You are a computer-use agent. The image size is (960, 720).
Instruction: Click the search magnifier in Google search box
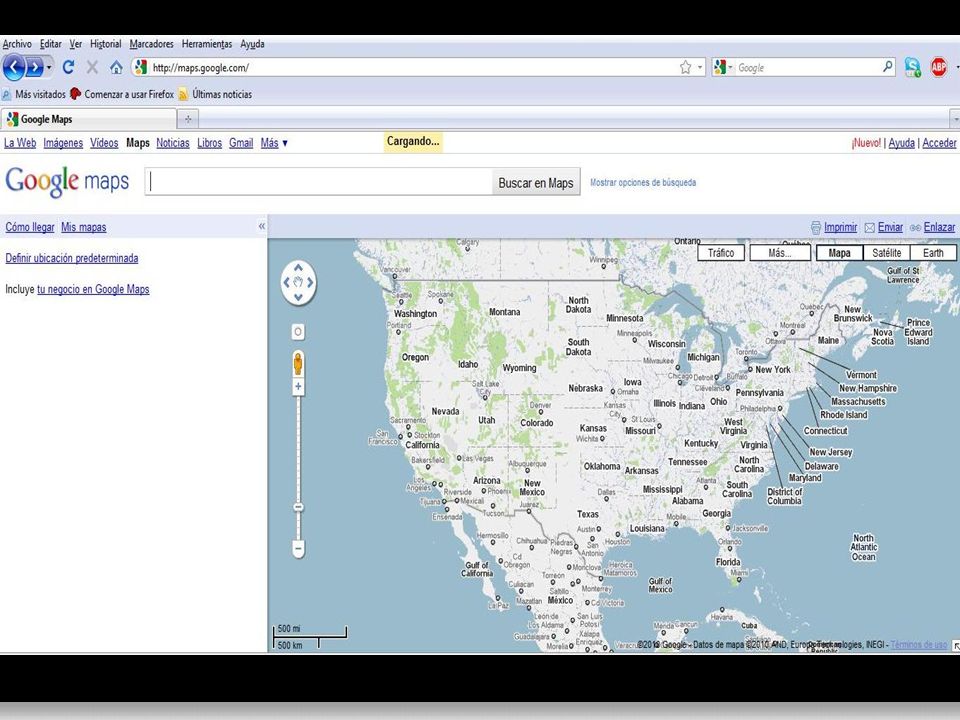[x=887, y=67]
